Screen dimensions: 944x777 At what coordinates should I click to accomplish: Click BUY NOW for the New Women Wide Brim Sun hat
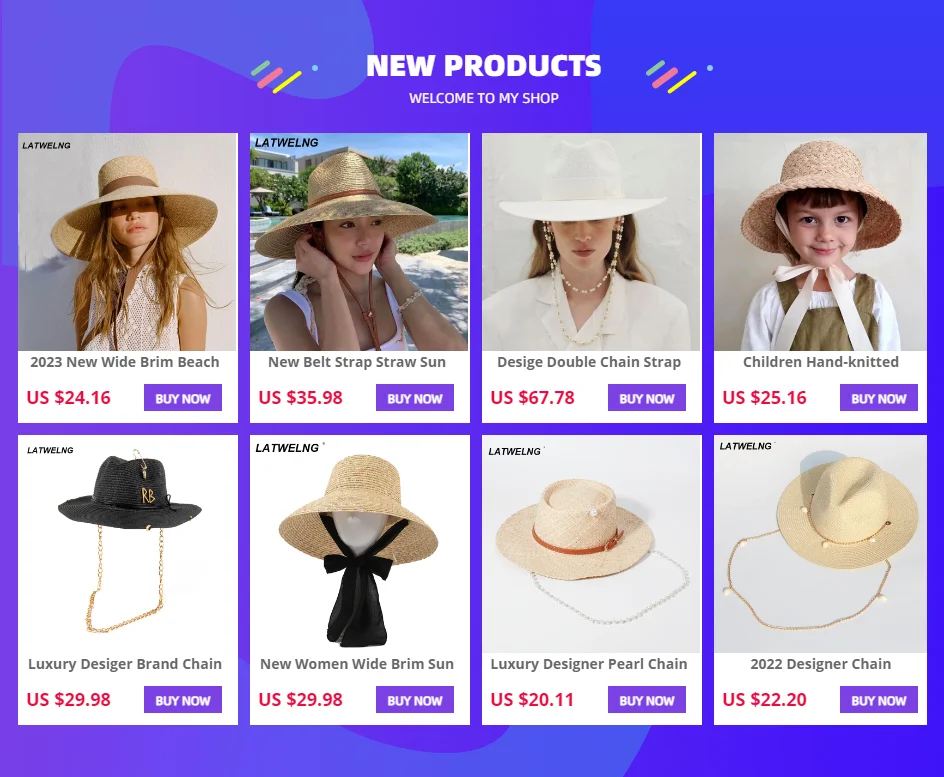(415, 700)
